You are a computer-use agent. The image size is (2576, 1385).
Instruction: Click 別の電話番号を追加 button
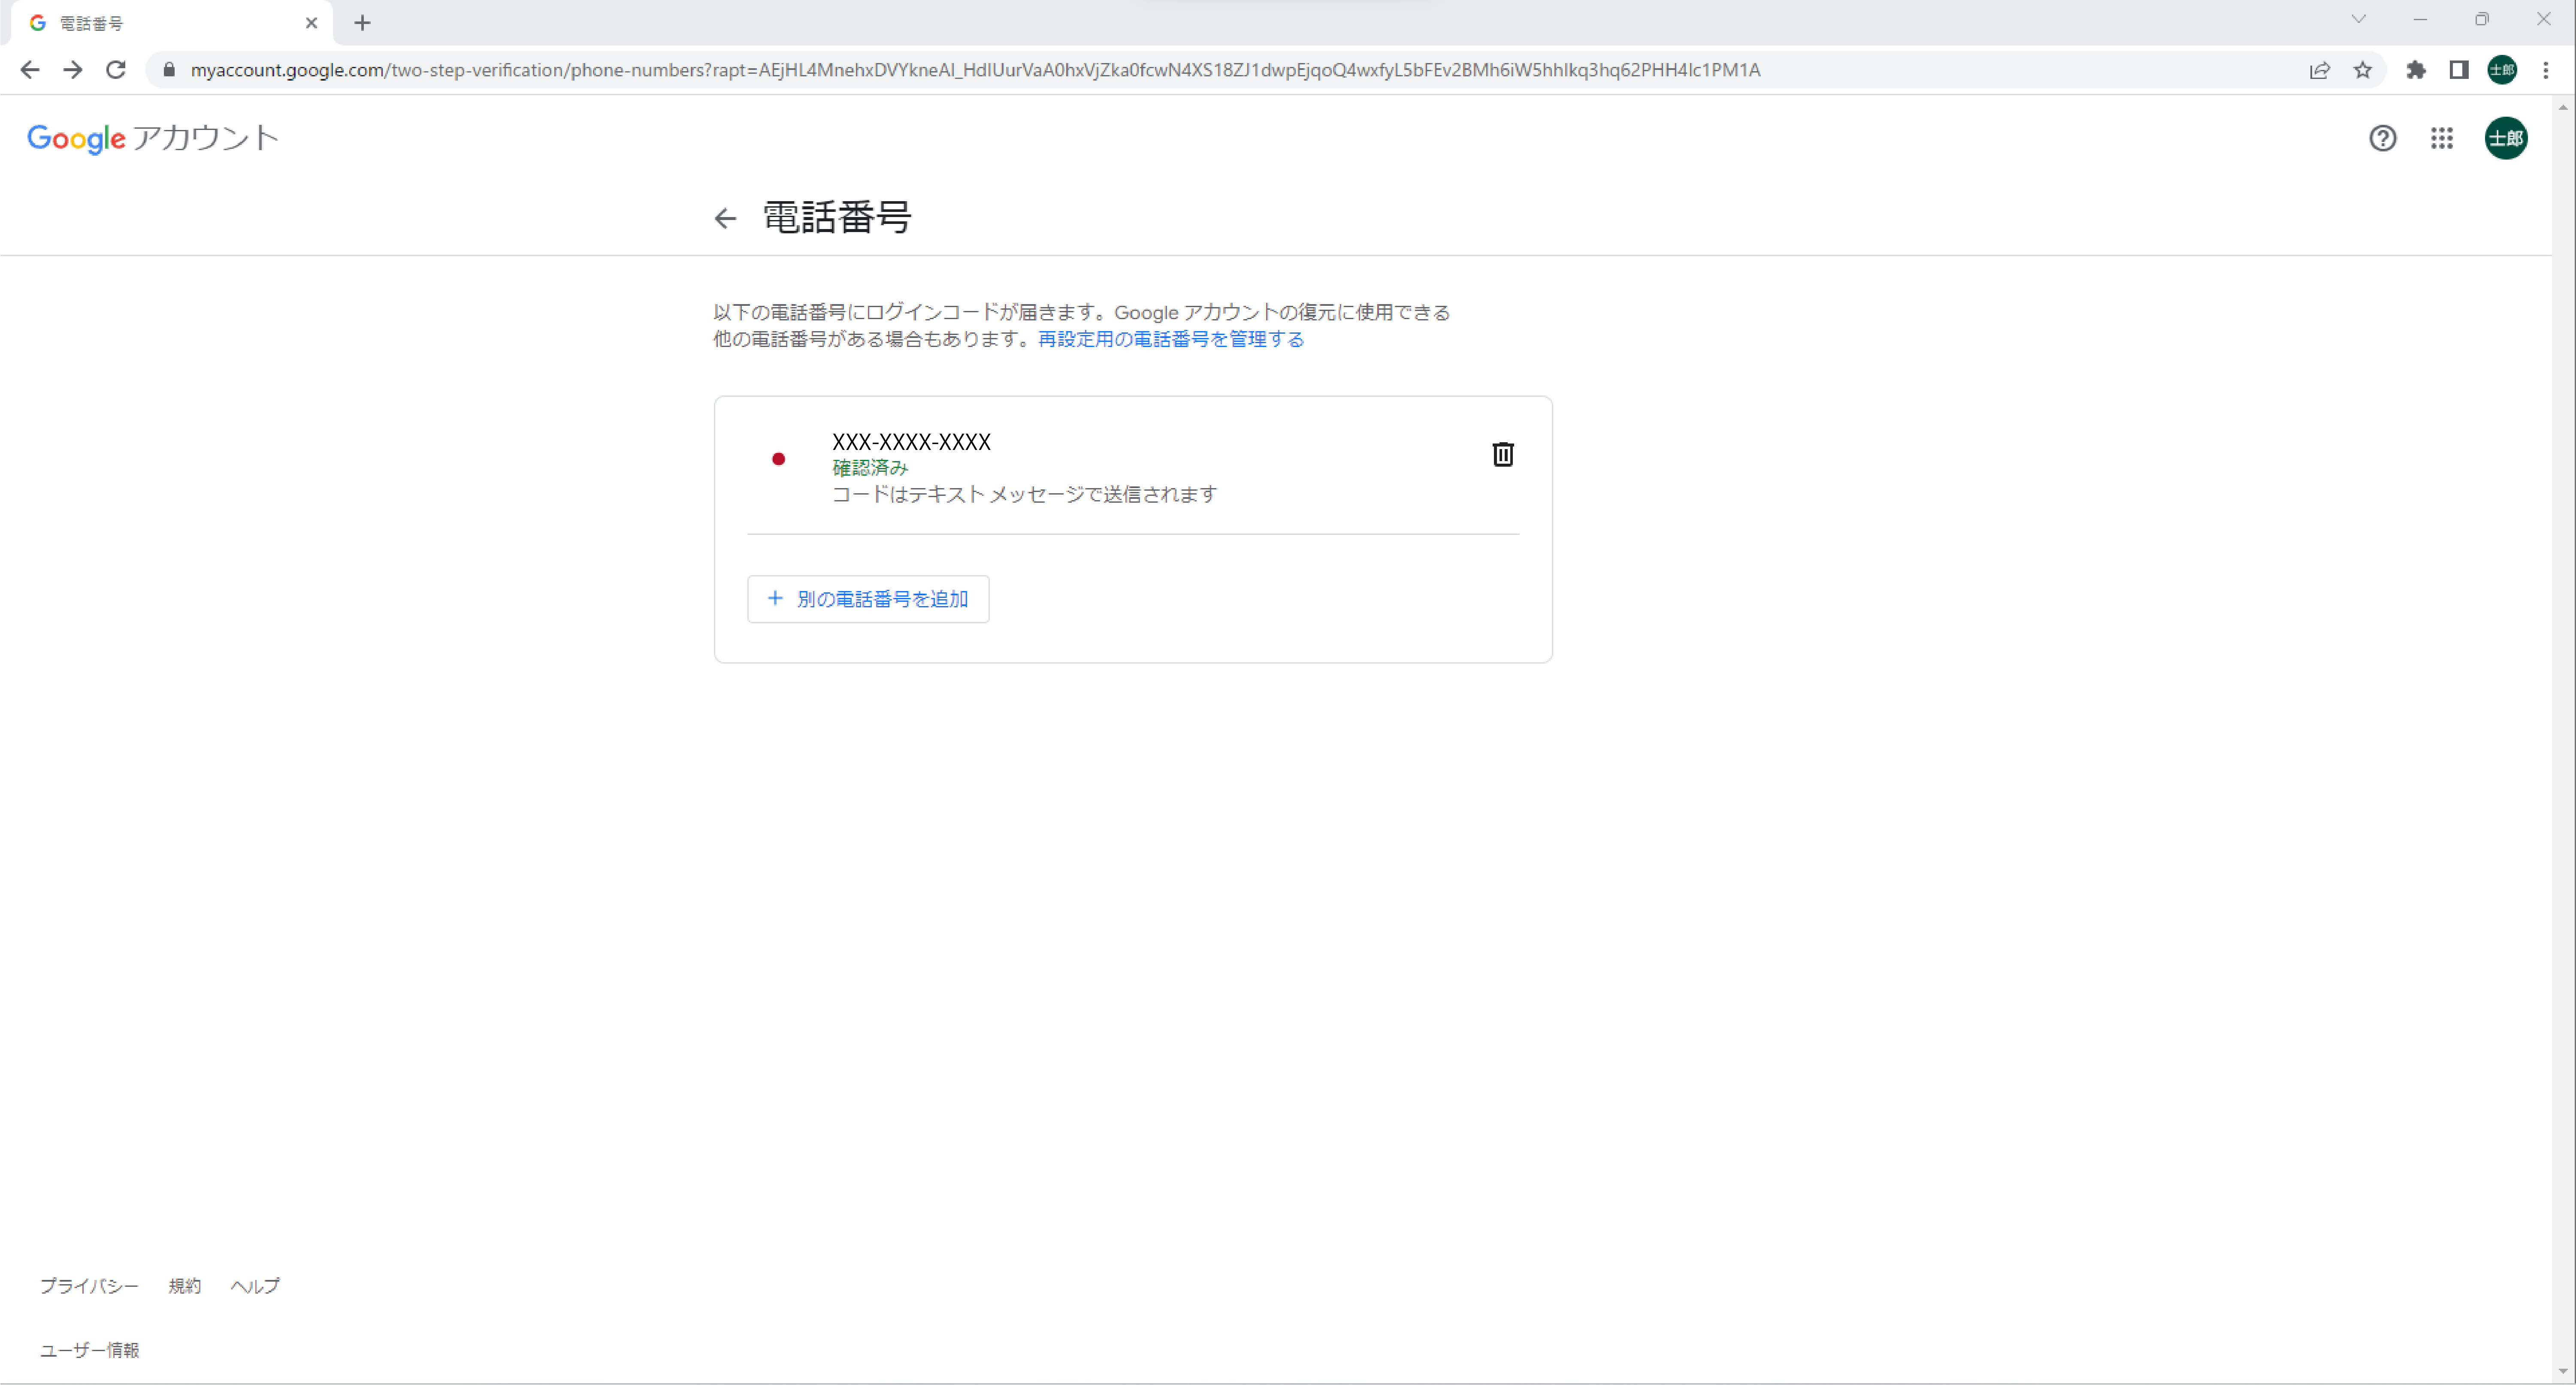point(868,599)
